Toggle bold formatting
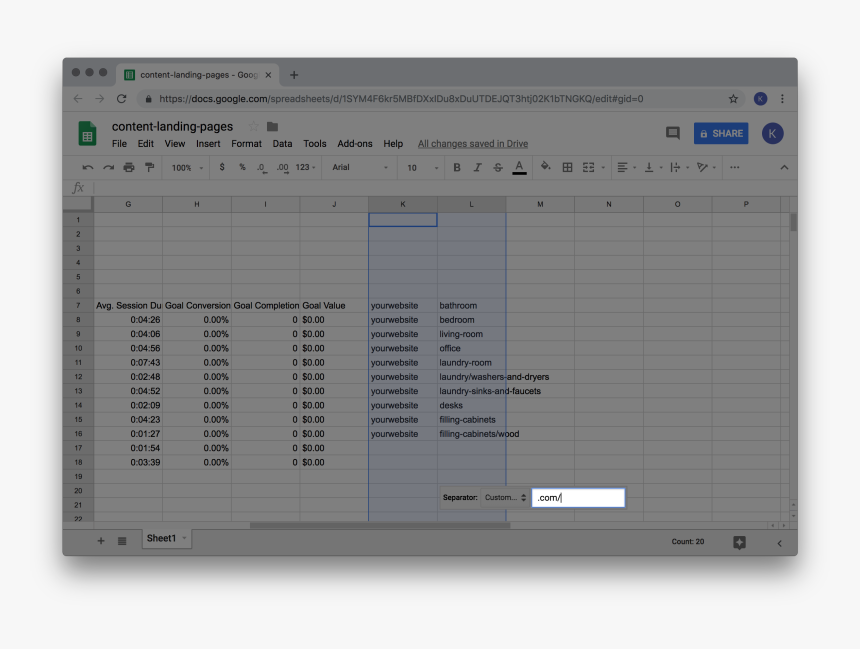Screen dimensions: 860x649 pyautogui.click(x=456, y=167)
